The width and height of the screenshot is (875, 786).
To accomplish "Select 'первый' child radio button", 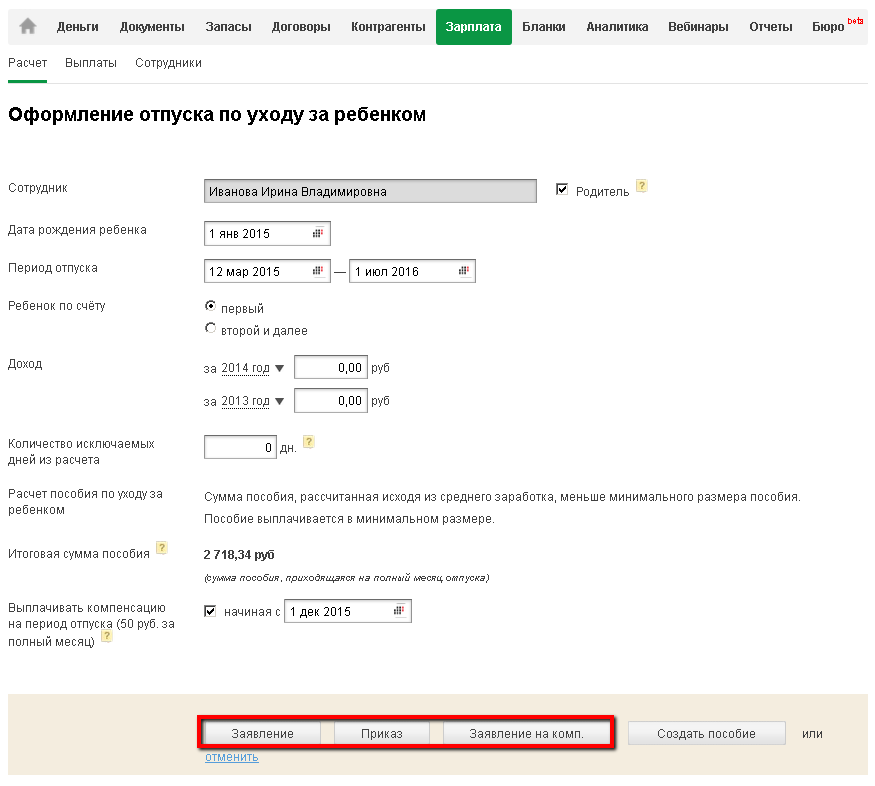I will [x=210, y=306].
